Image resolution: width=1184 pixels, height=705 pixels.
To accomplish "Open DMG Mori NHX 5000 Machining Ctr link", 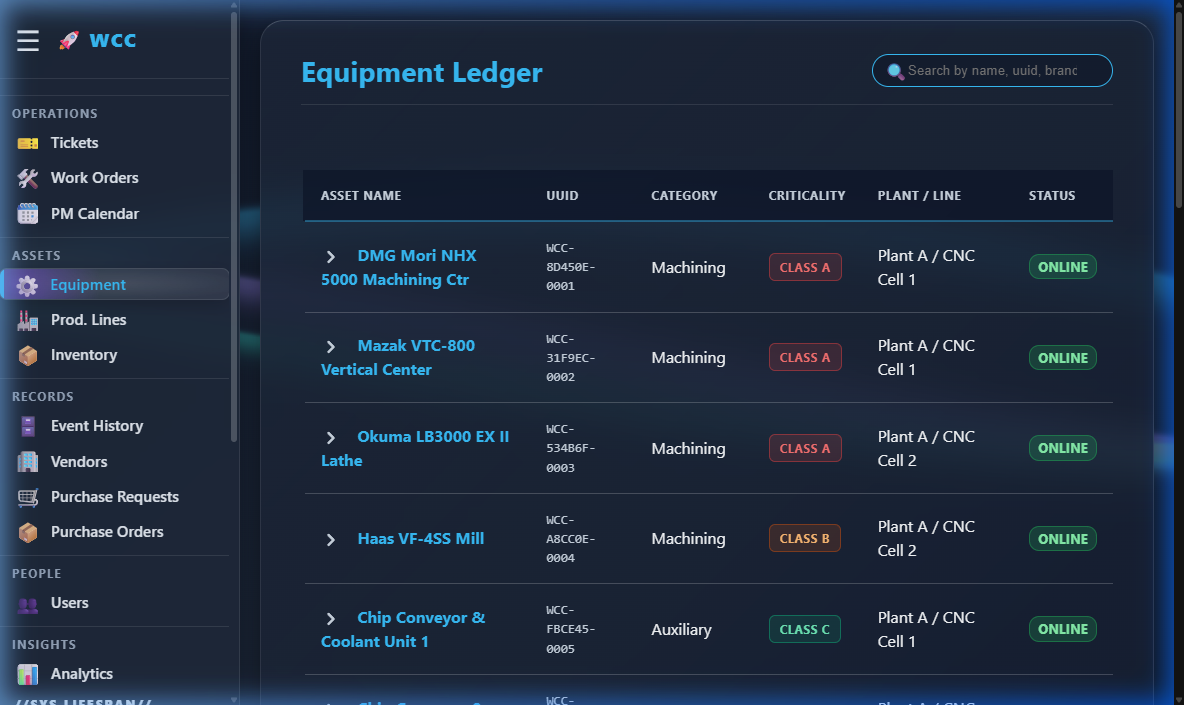I will pos(399,267).
